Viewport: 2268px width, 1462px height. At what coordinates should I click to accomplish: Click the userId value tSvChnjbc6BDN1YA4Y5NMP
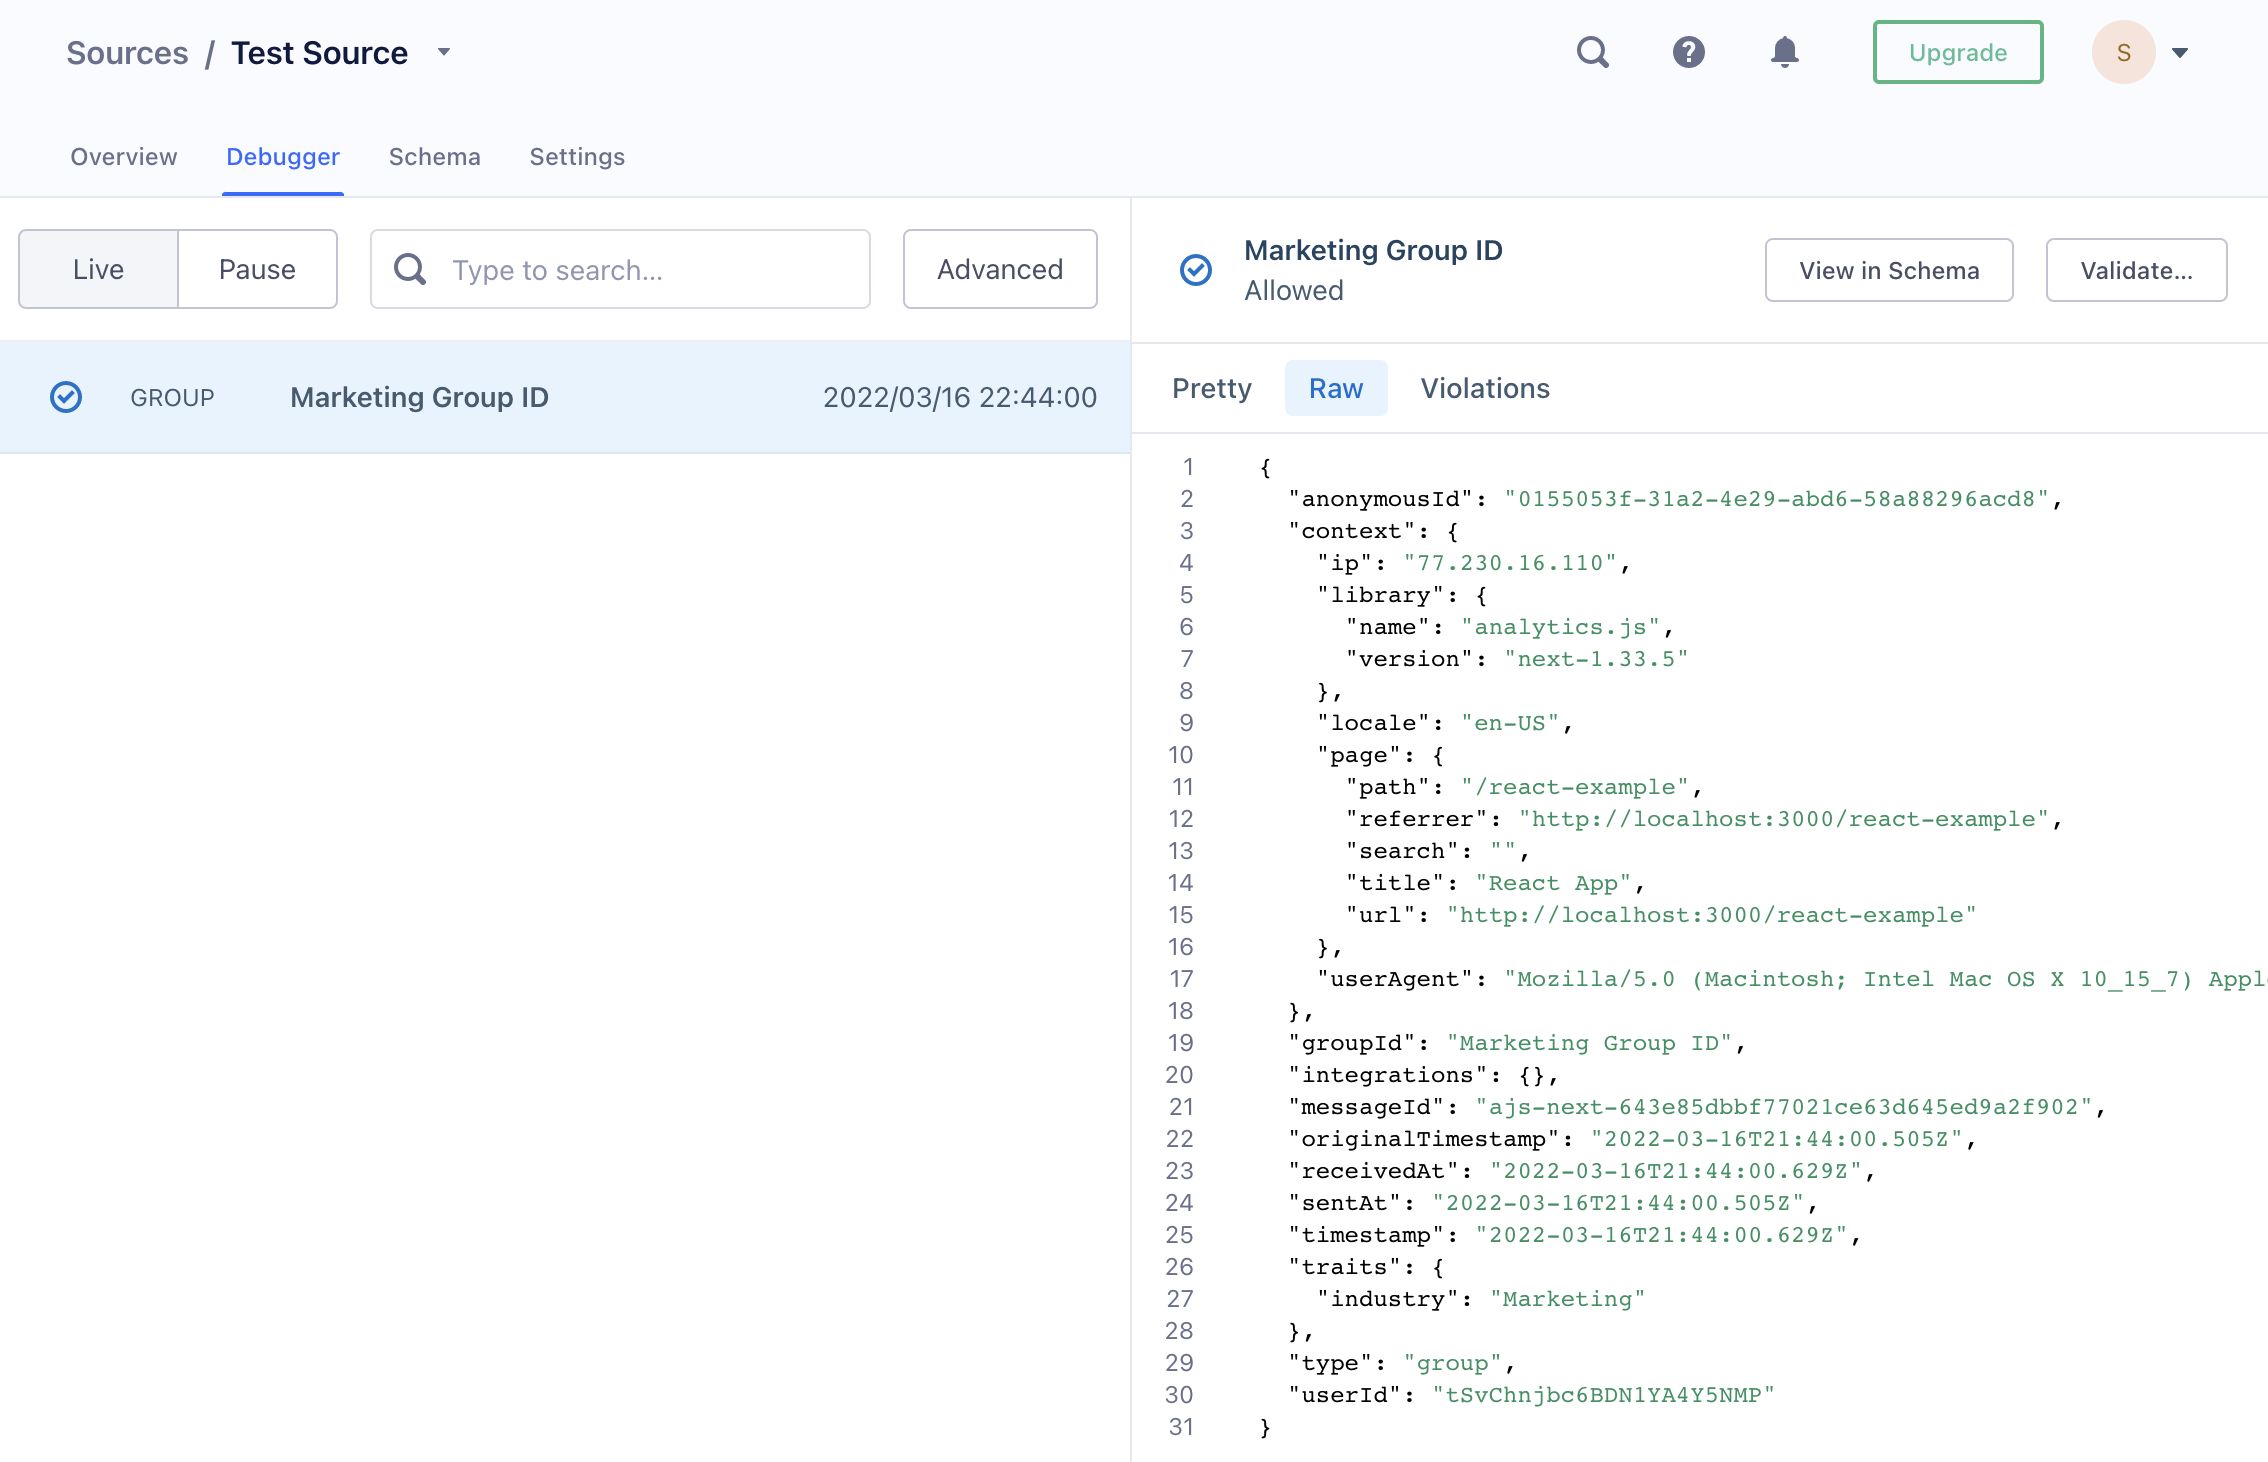click(x=1603, y=1395)
